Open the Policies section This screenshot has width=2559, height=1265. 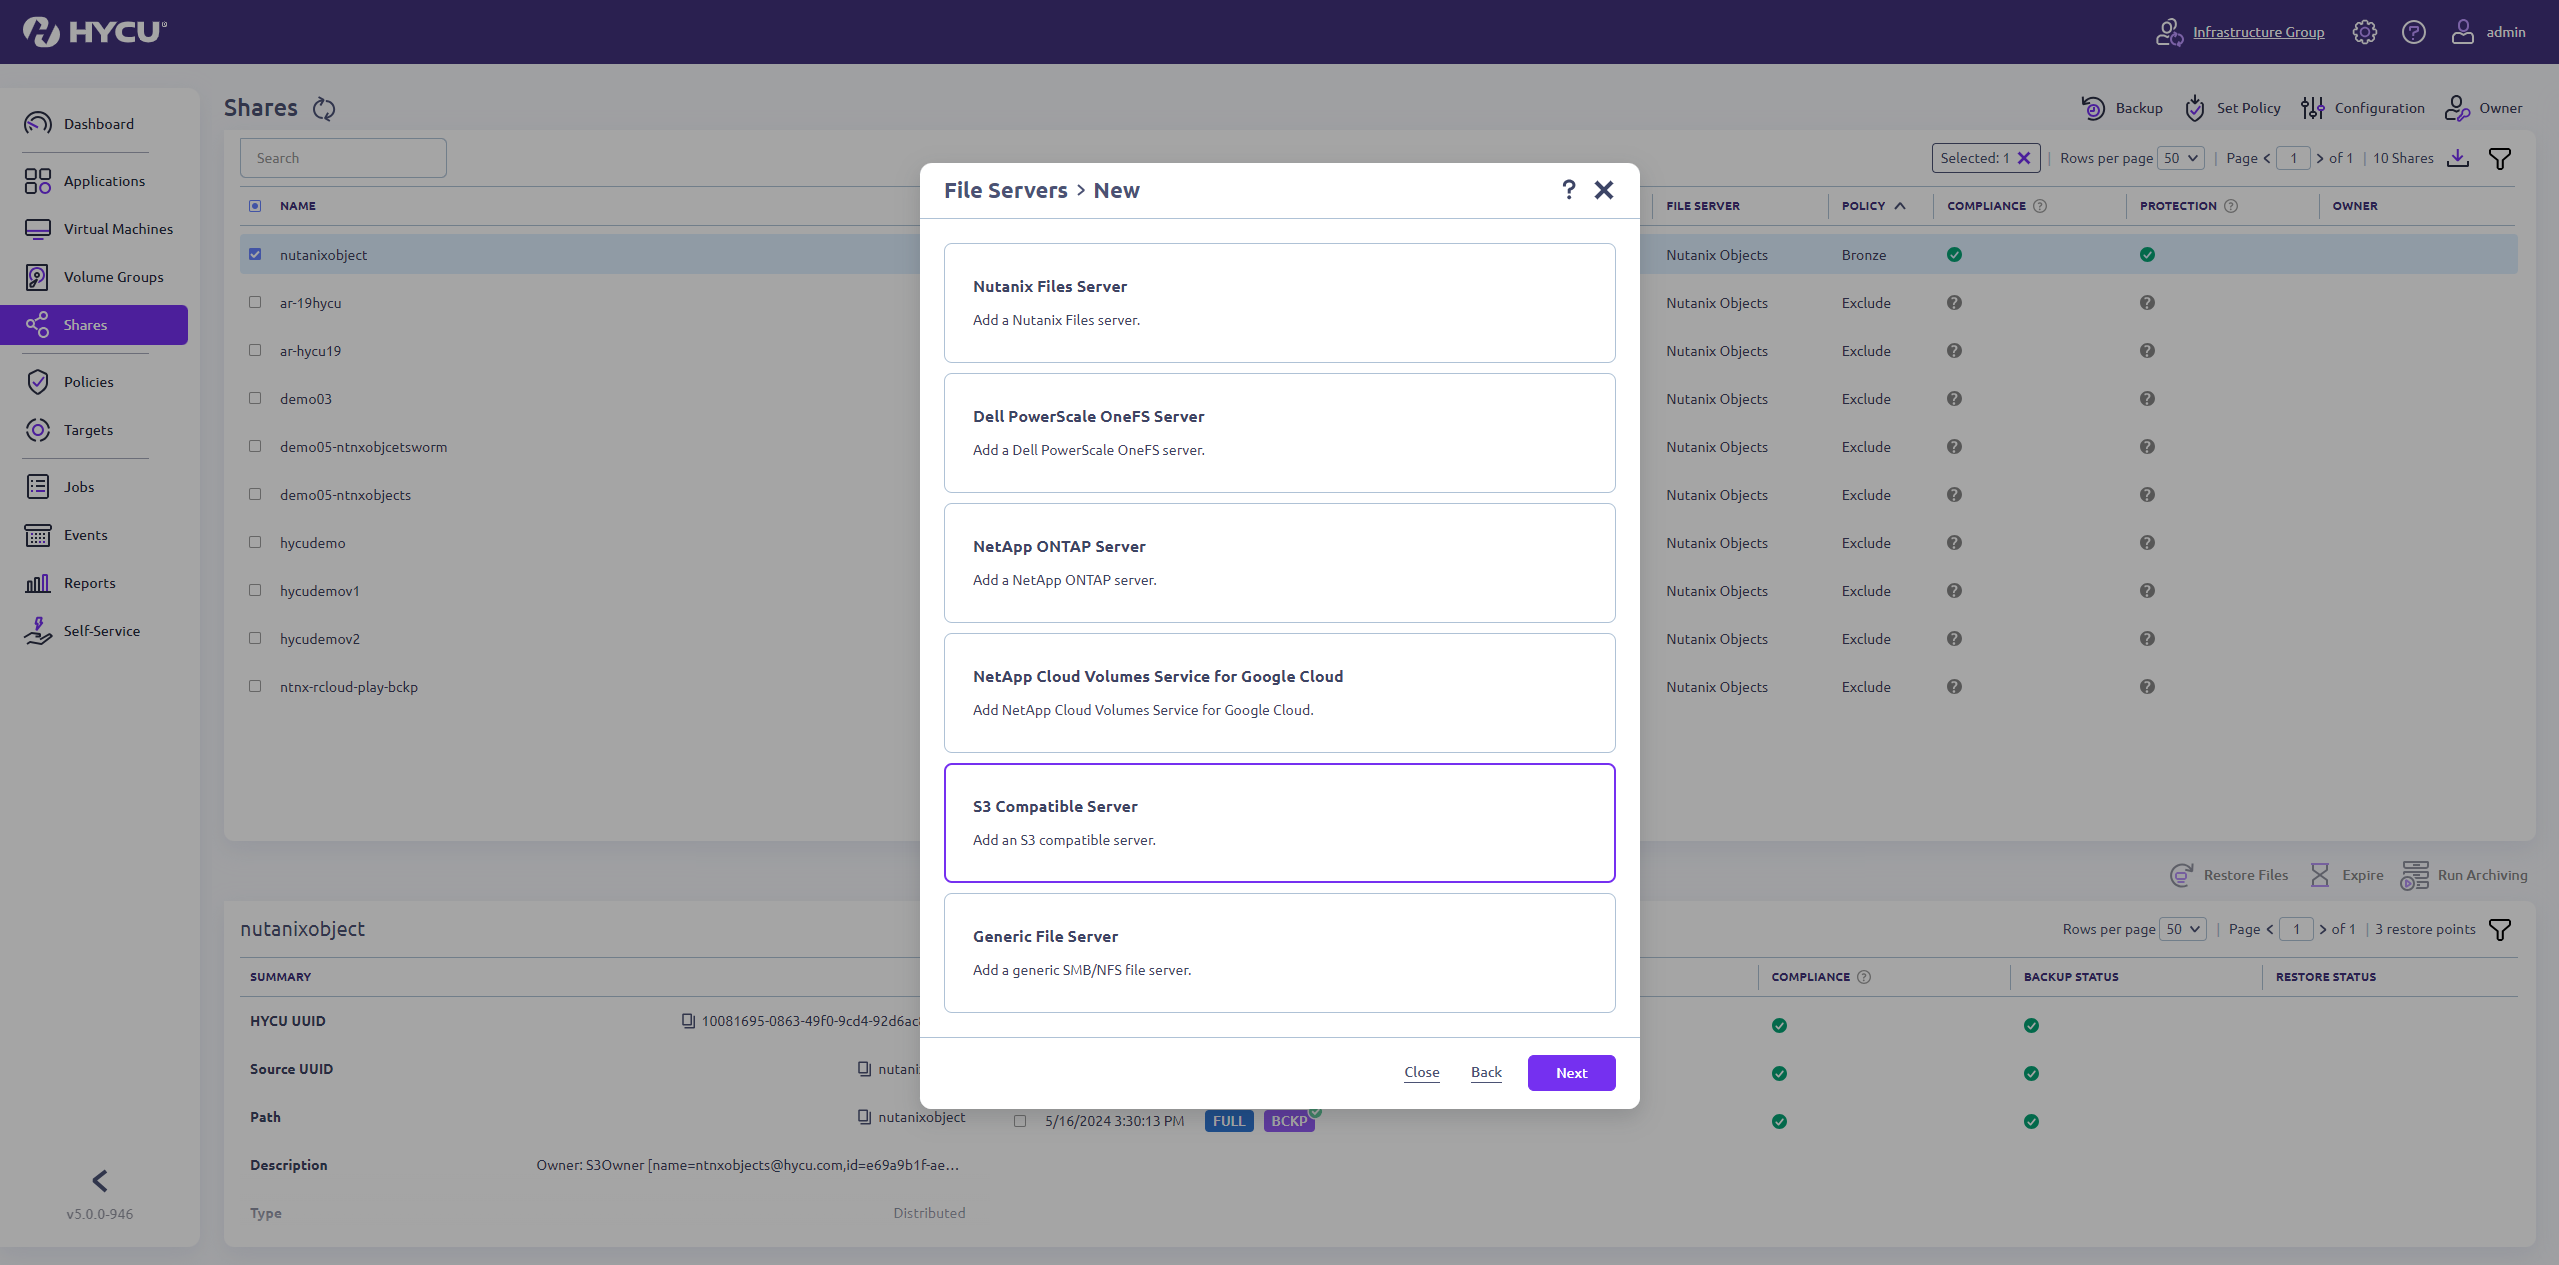click(88, 381)
